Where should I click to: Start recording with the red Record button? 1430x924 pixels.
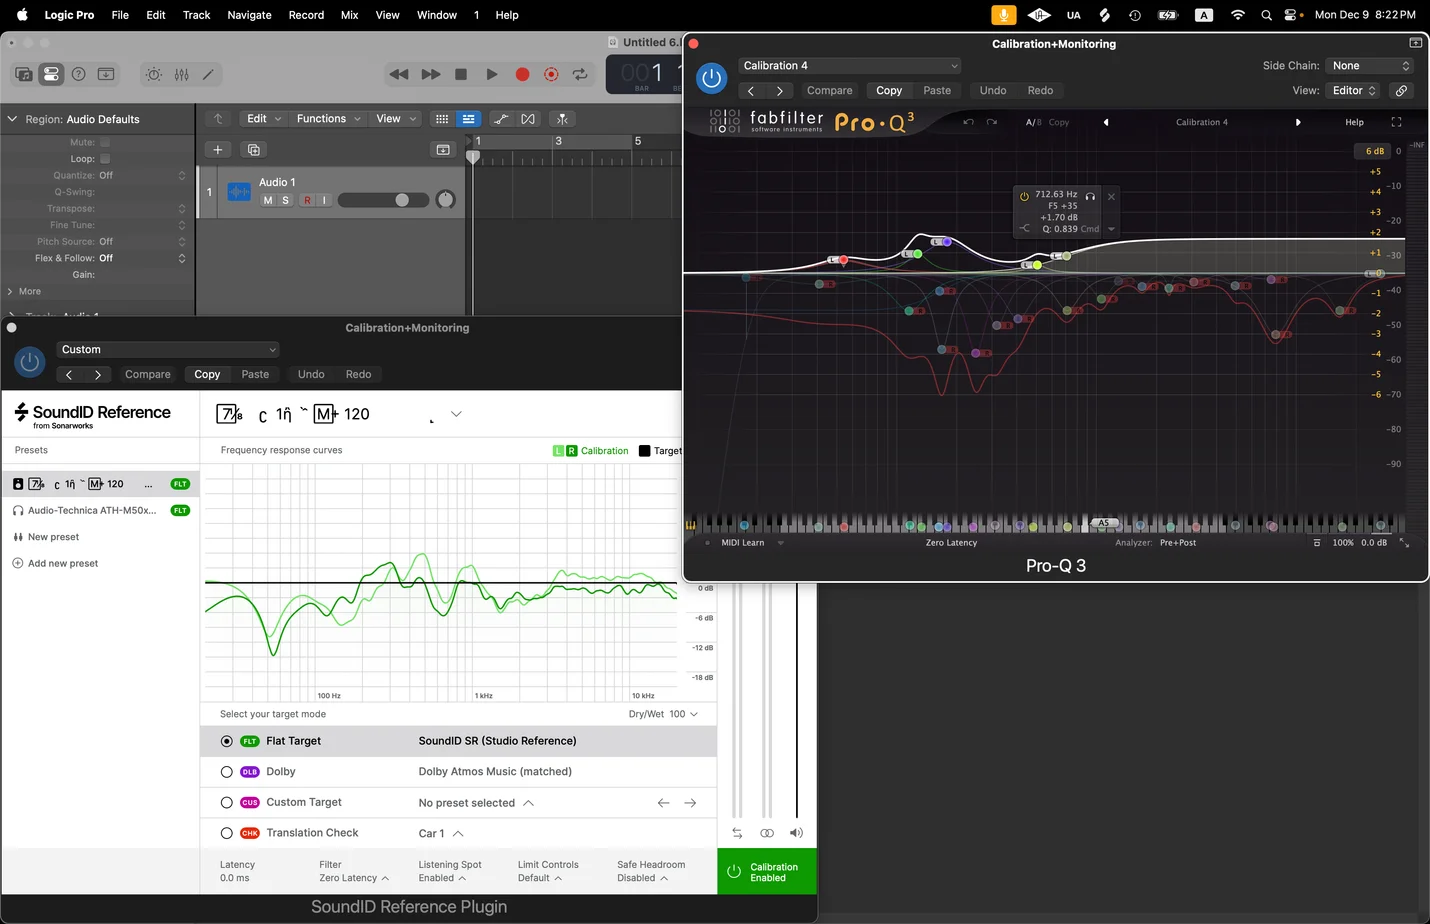[x=522, y=74]
